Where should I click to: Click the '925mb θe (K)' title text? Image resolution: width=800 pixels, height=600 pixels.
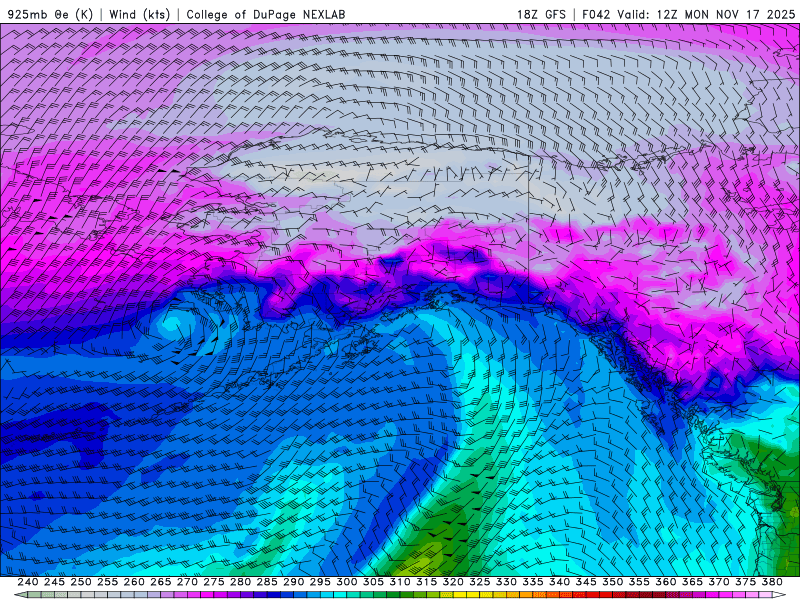pos(50,14)
